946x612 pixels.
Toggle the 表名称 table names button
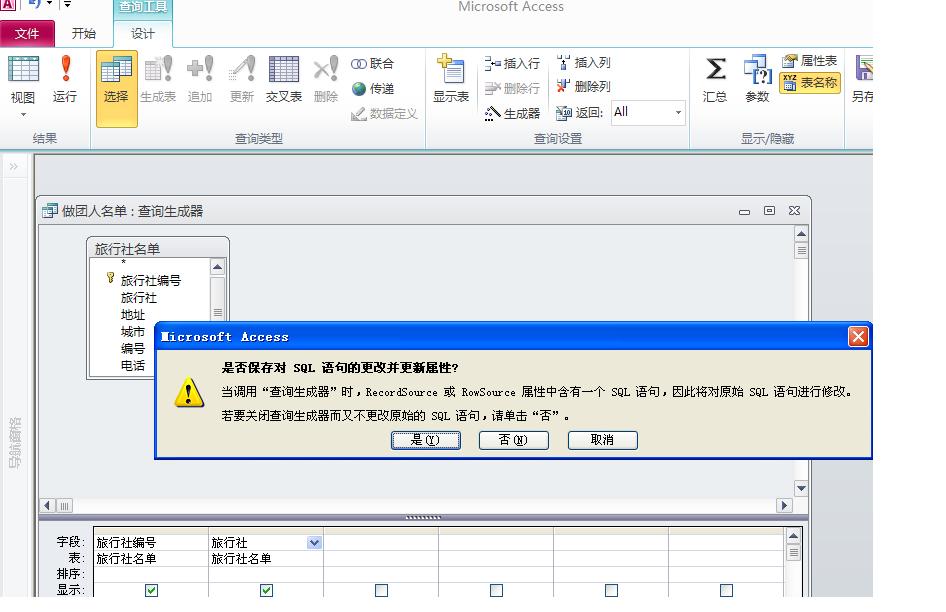[810, 83]
